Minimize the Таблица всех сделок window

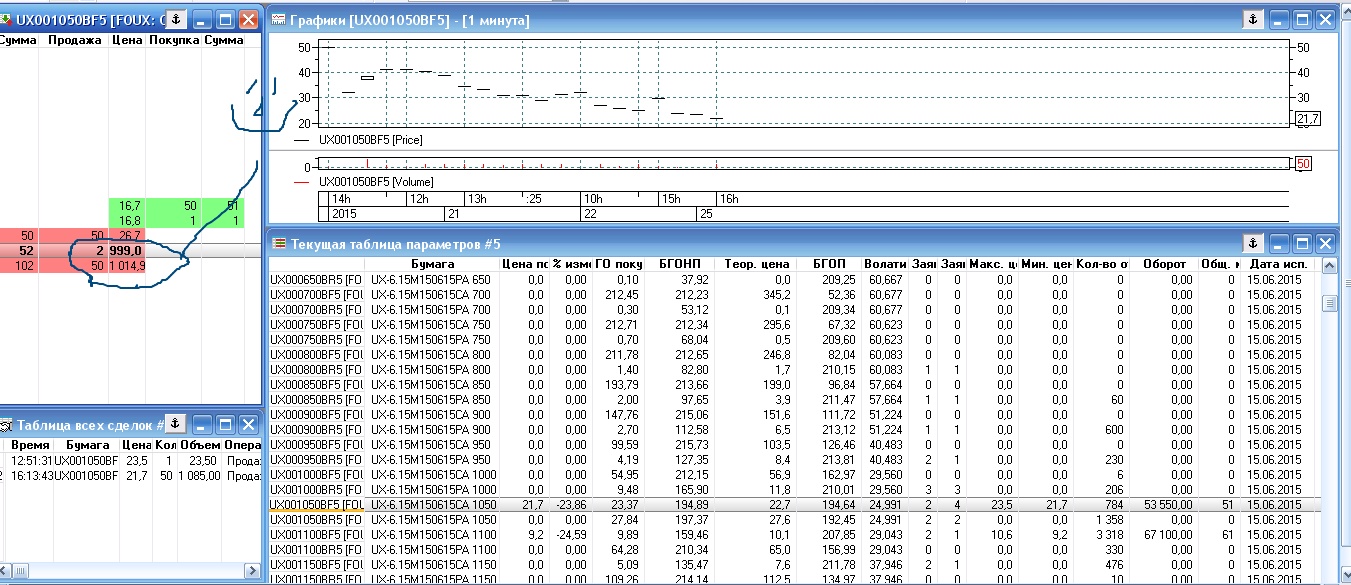(x=201, y=423)
